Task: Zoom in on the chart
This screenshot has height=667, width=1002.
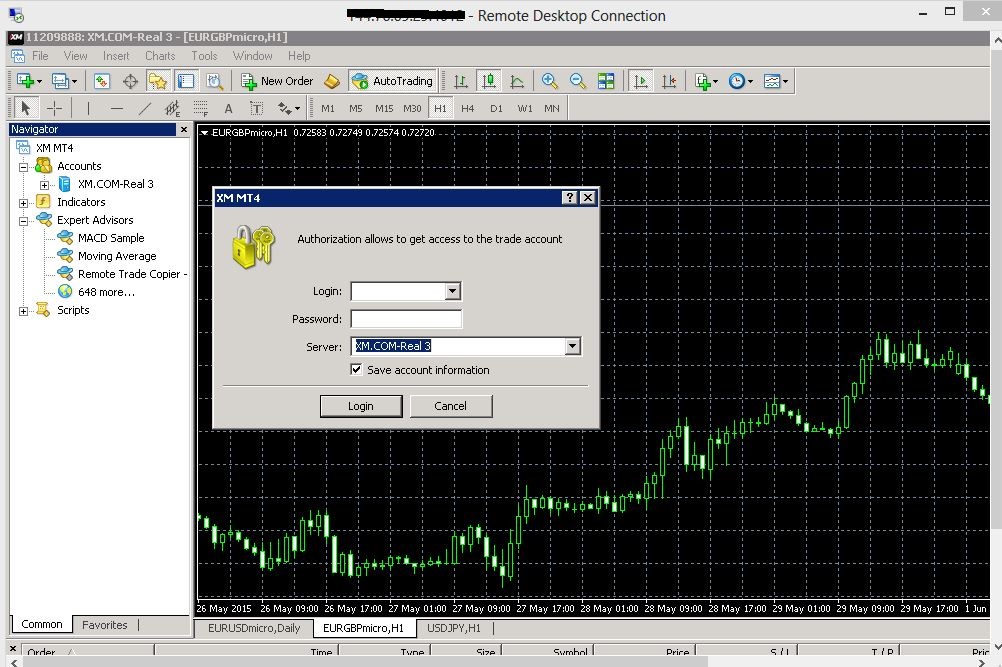Action: (550, 81)
